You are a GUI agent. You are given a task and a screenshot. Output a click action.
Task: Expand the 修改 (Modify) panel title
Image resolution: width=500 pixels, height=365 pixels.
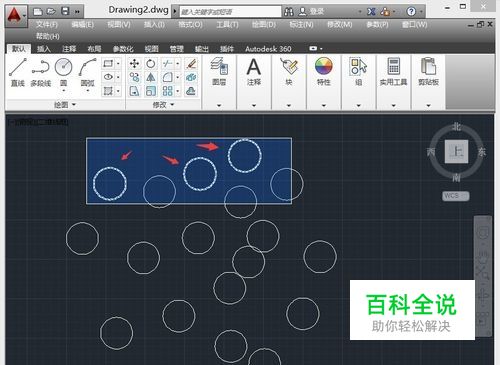(163, 105)
